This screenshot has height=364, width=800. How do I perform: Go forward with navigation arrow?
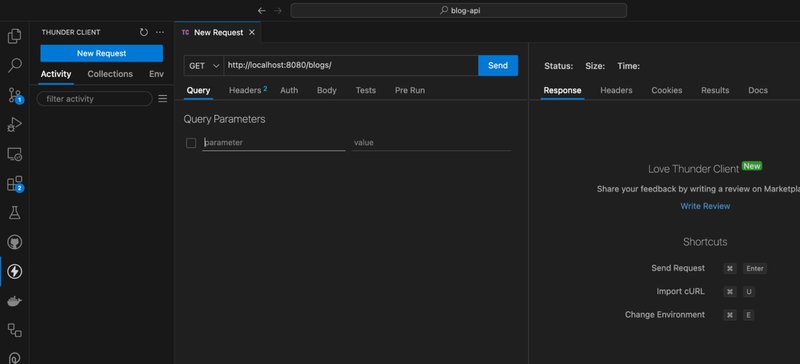pos(278,11)
